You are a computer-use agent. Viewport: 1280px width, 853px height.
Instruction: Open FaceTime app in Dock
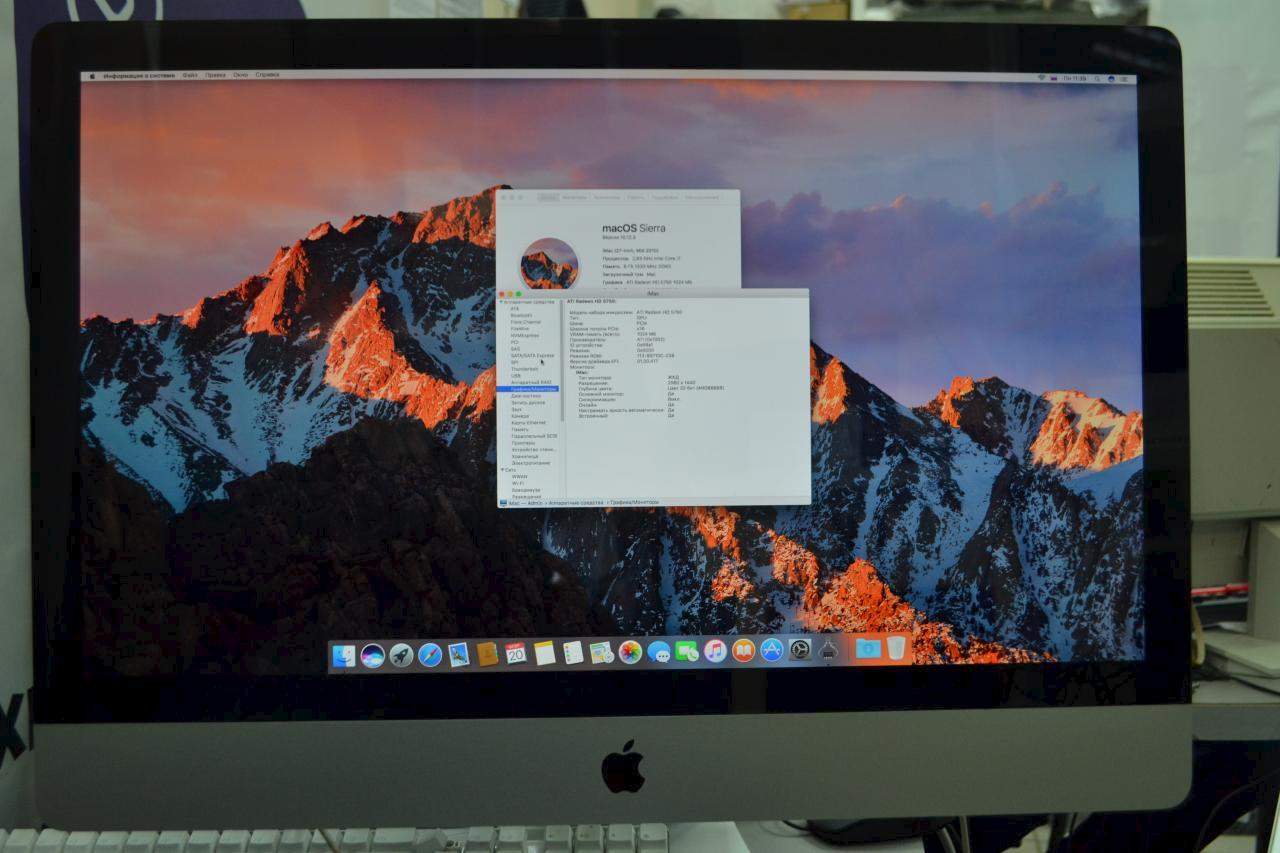686,652
